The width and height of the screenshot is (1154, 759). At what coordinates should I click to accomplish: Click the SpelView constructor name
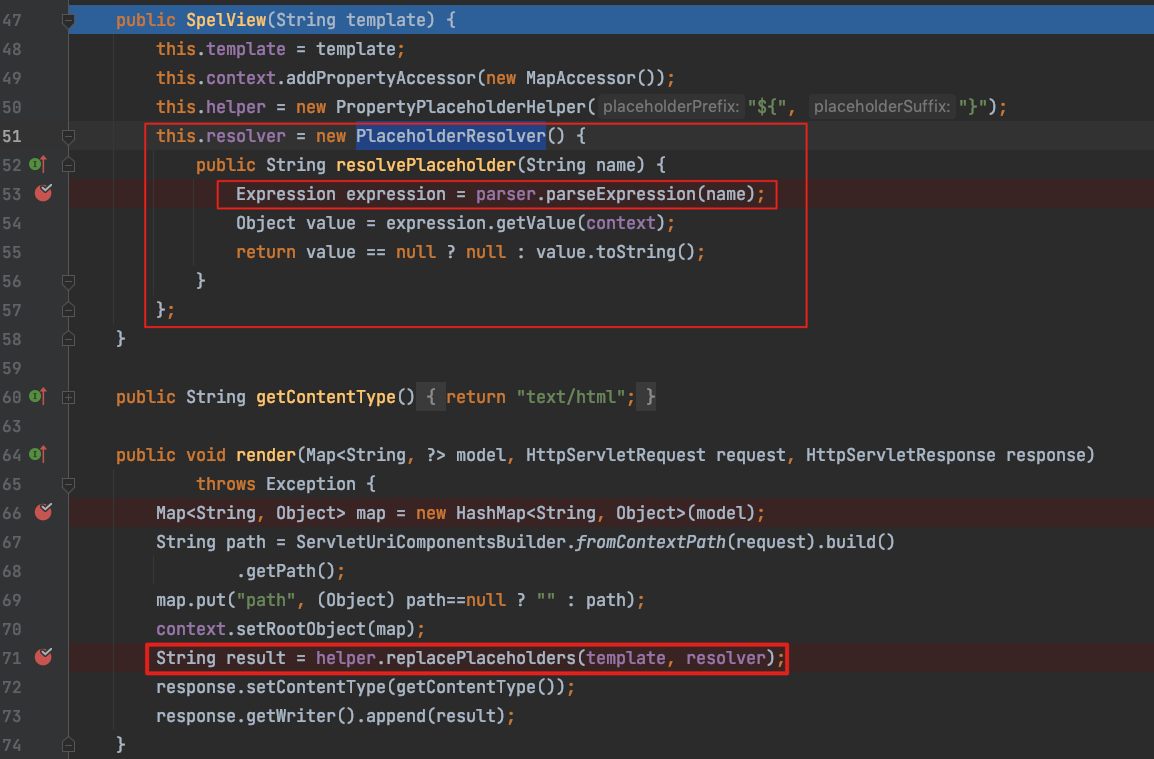(226, 20)
